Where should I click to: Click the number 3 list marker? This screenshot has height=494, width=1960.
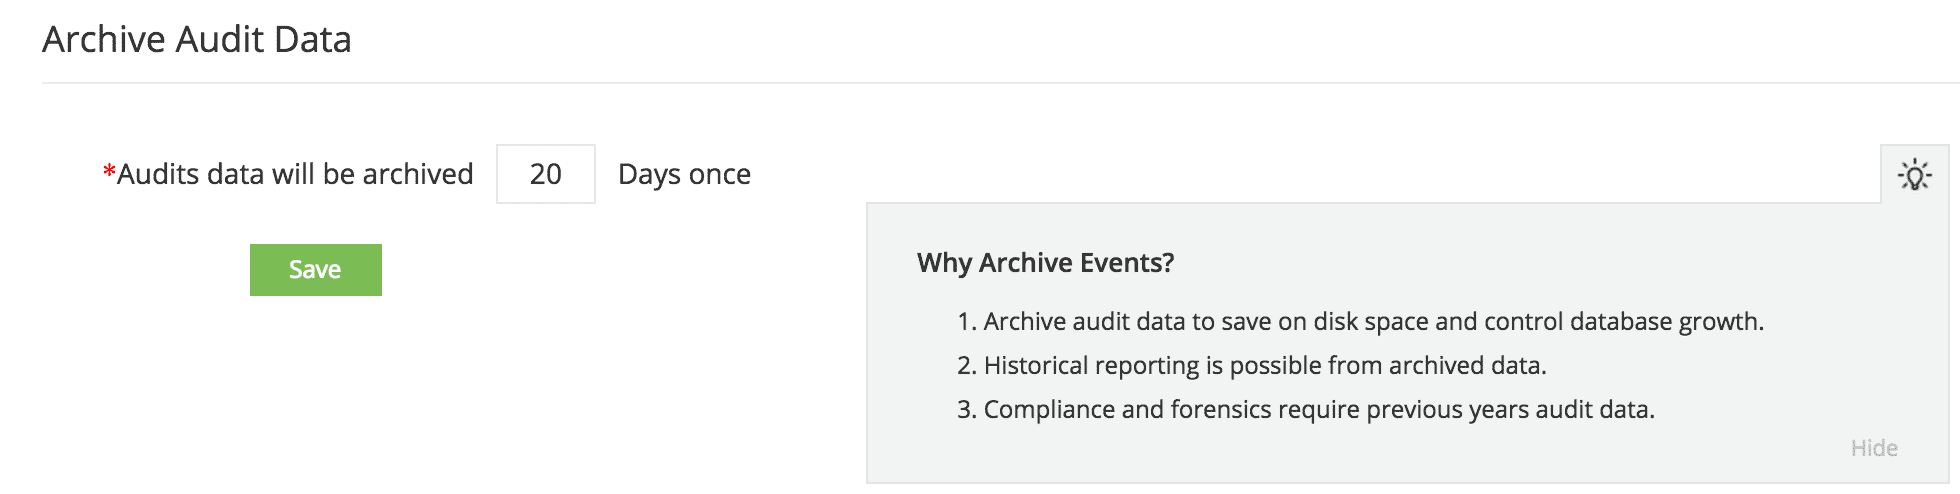965,410
